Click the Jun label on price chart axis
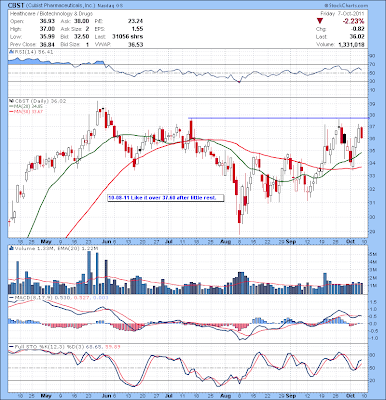The height and width of the screenshot is (400, 386). pos(107,241)
